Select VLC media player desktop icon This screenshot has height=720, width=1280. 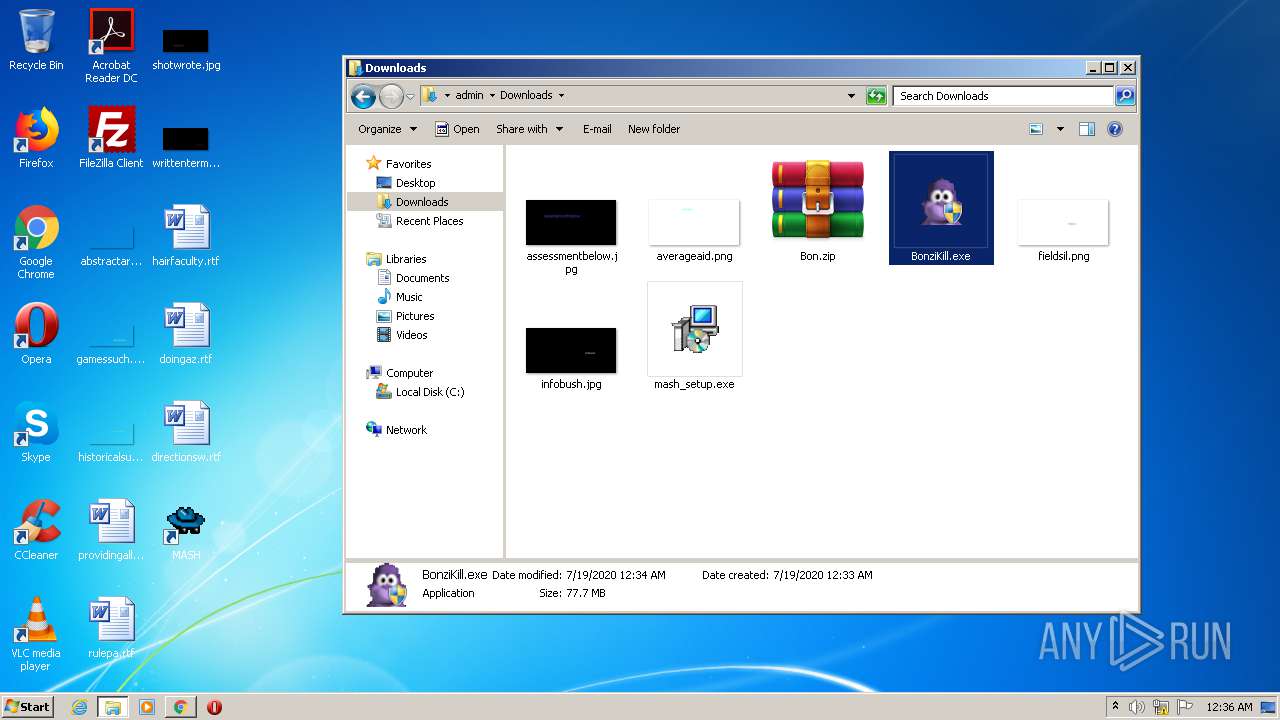click(x=36, y=634)
